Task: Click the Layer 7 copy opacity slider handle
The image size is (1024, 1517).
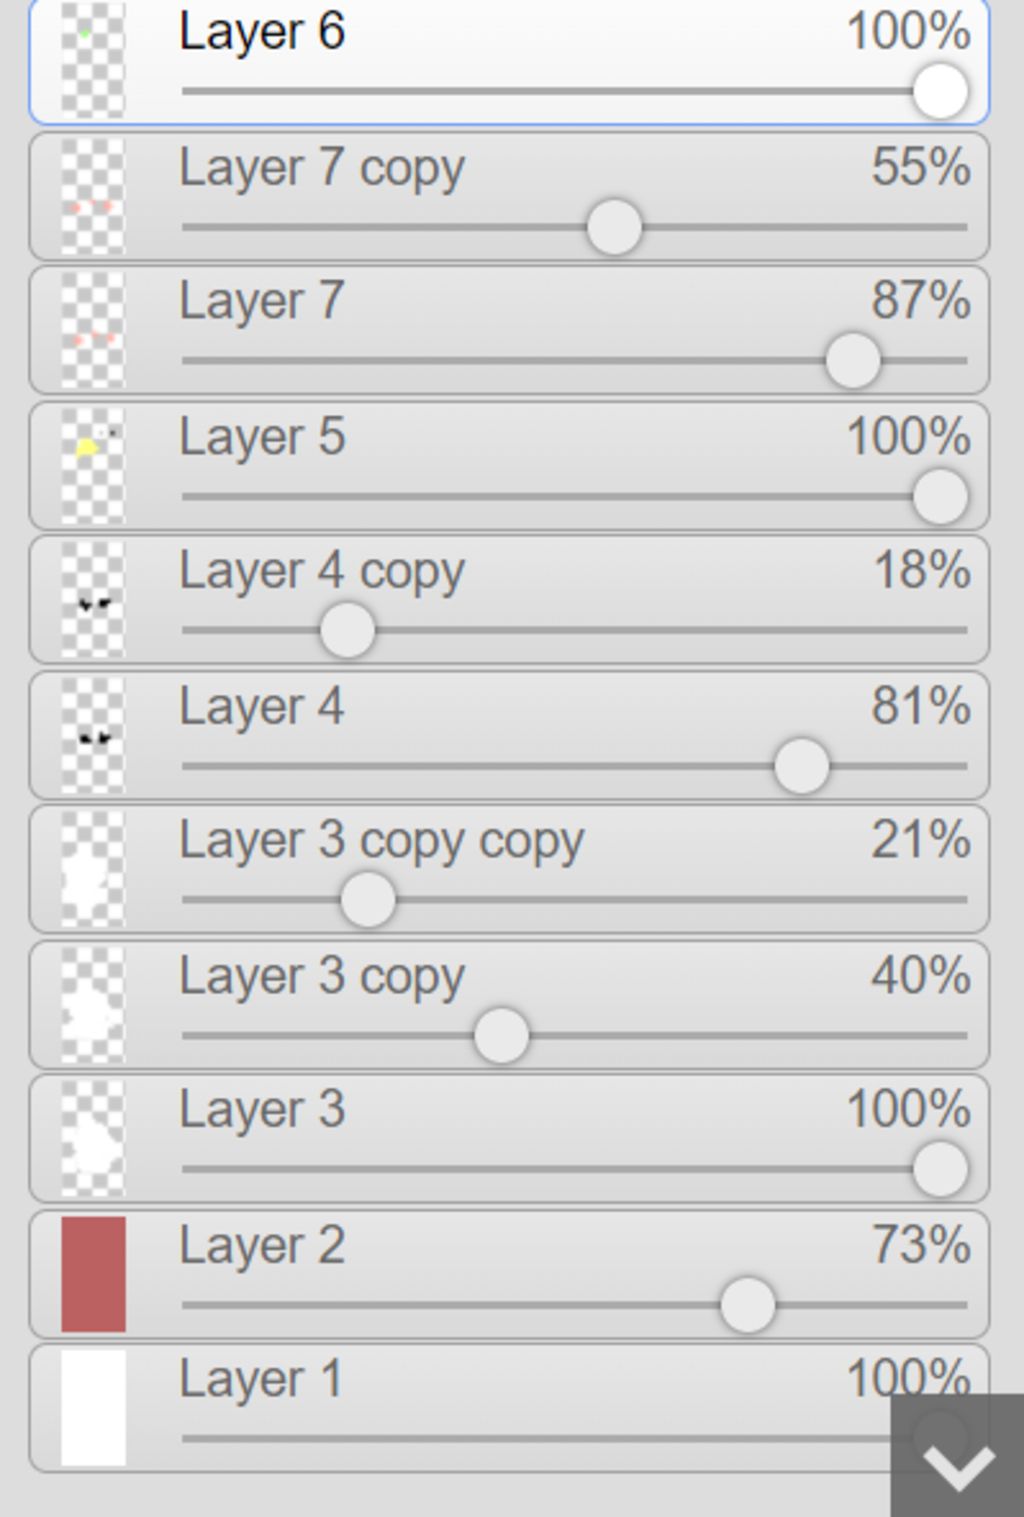Action: pyautogui.click(x=614, y=227)
